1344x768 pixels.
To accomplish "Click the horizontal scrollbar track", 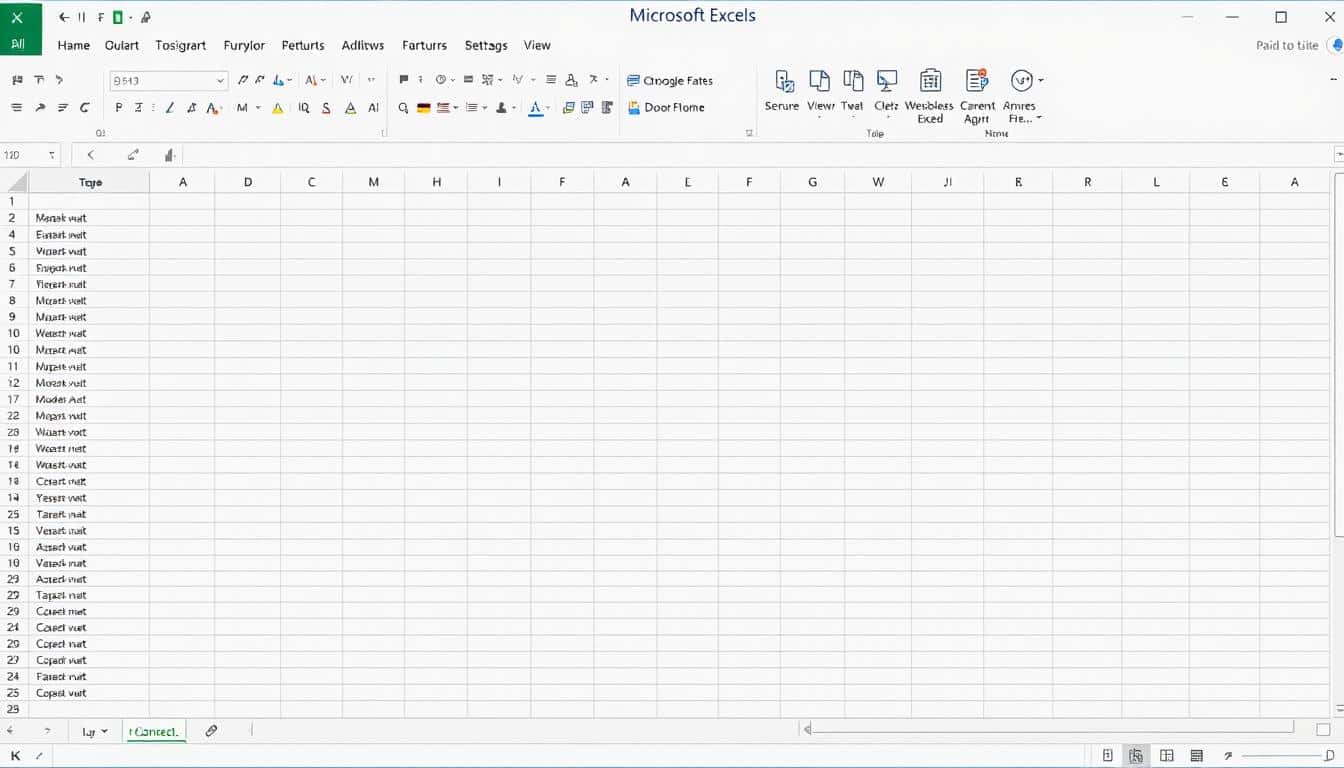I will (1050, 729).
